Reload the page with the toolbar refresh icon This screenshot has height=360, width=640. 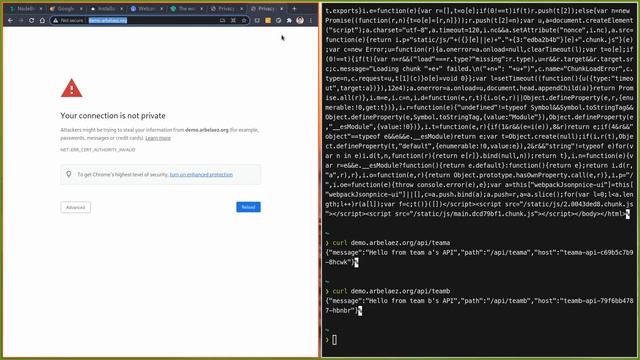[31, 20]
